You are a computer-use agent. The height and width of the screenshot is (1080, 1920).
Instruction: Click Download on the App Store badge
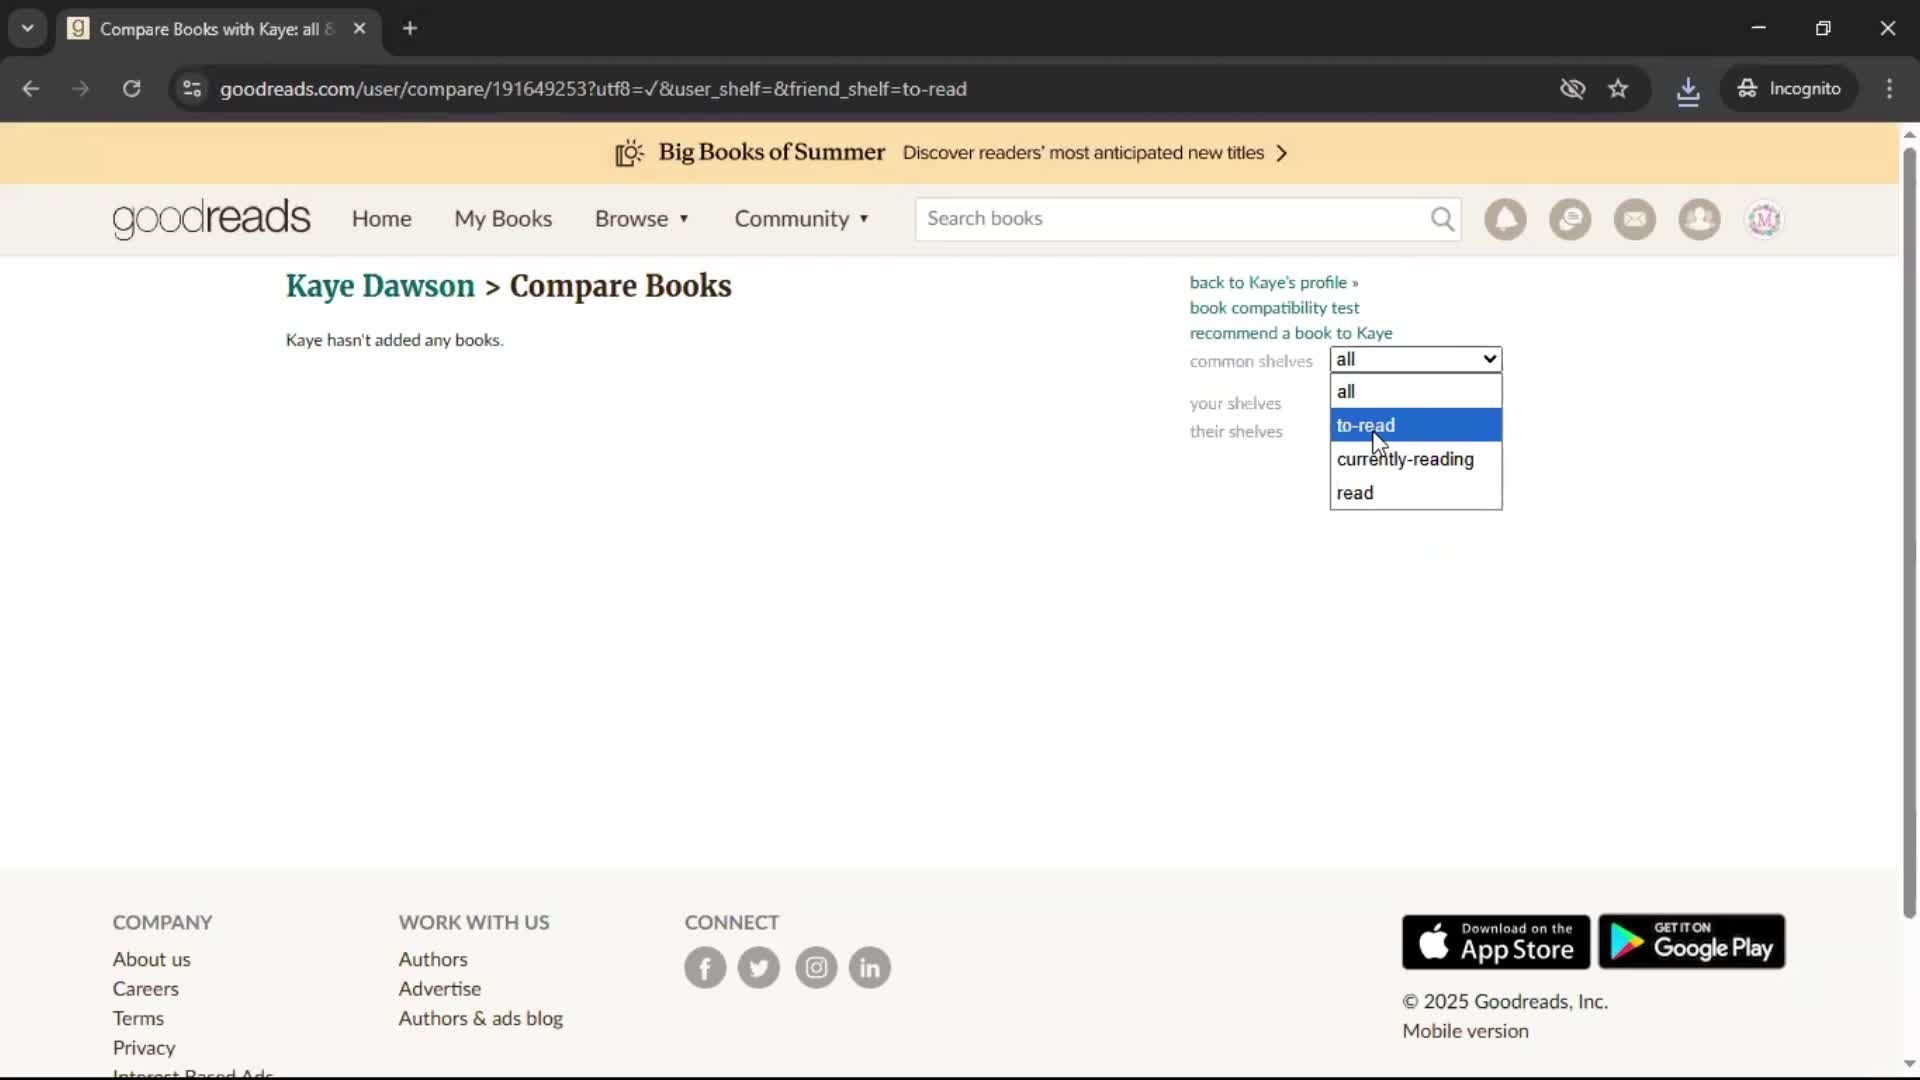(1496, 941)
